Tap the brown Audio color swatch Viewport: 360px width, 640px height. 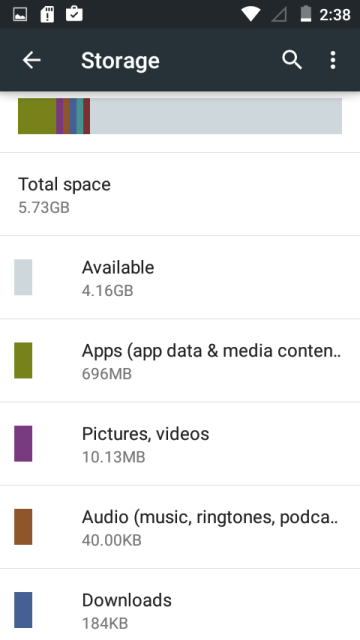click(x=23, y=527)
